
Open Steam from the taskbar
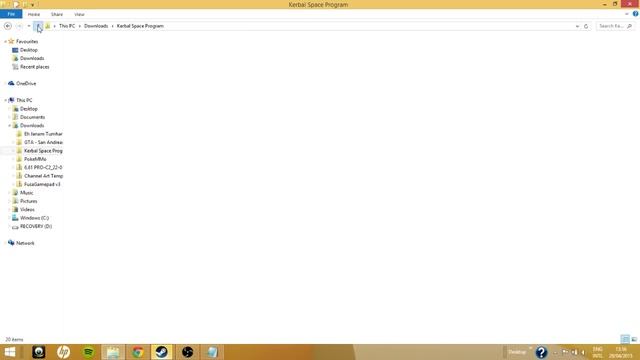click(x=162, y=352)
